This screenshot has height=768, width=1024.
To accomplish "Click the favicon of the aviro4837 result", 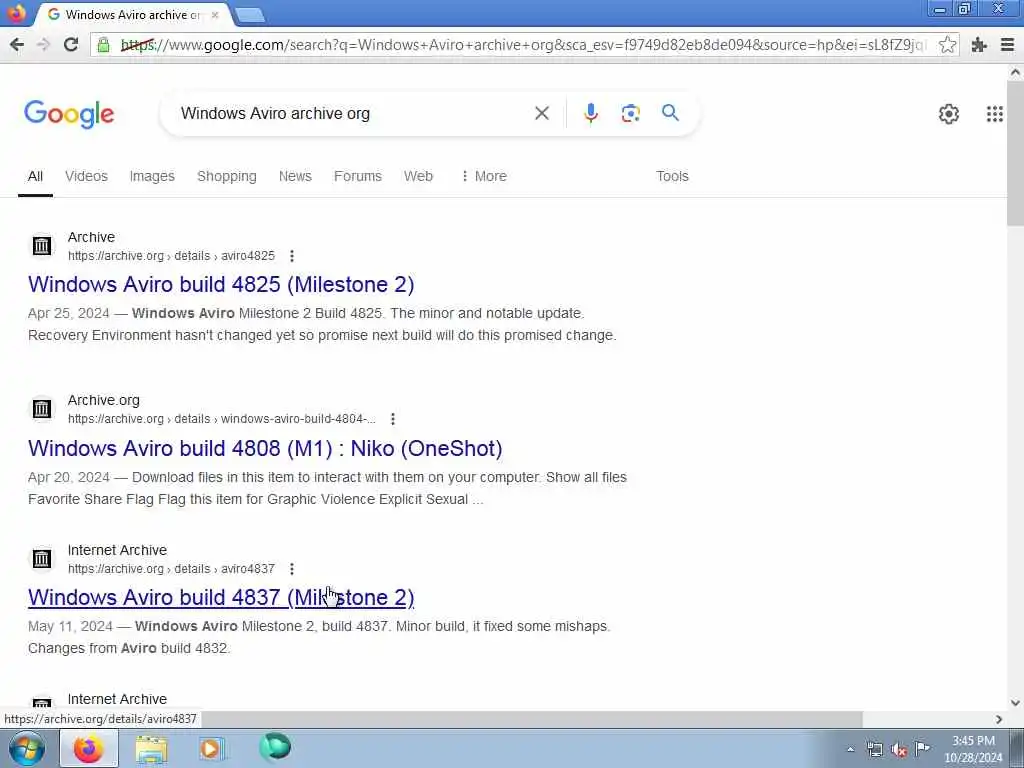I will (x=42, y=559).
